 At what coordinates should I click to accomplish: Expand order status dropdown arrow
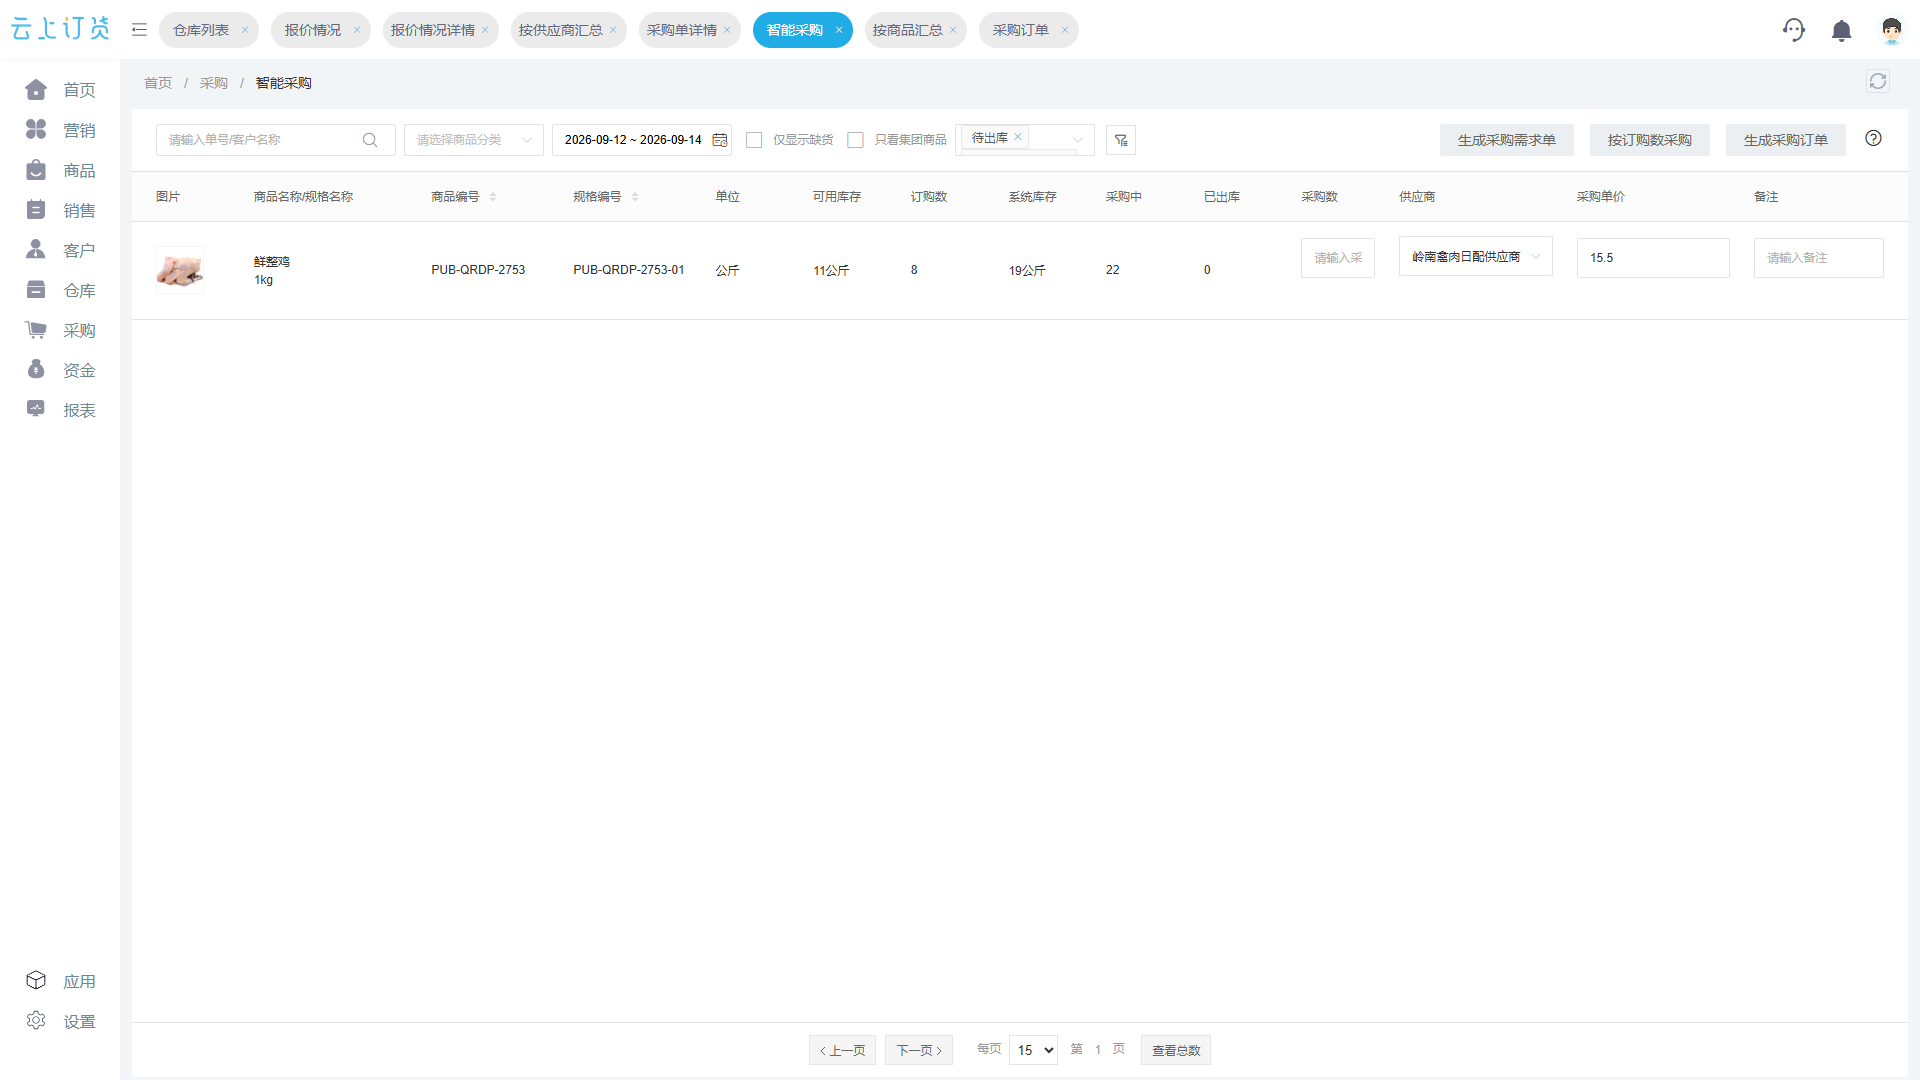[1078, 140]
